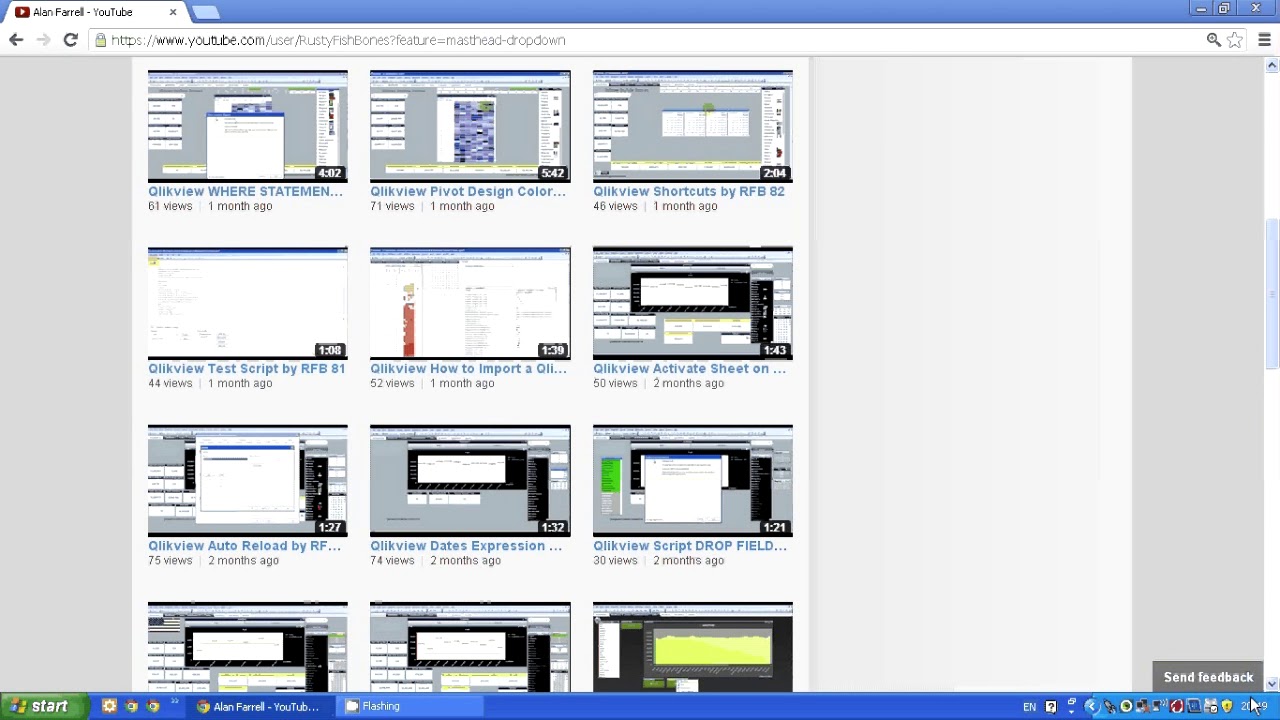Click title link Qlikview Auto Reload by RF...
Viewport: 1280px width, 720px height.
click(244, 545)
